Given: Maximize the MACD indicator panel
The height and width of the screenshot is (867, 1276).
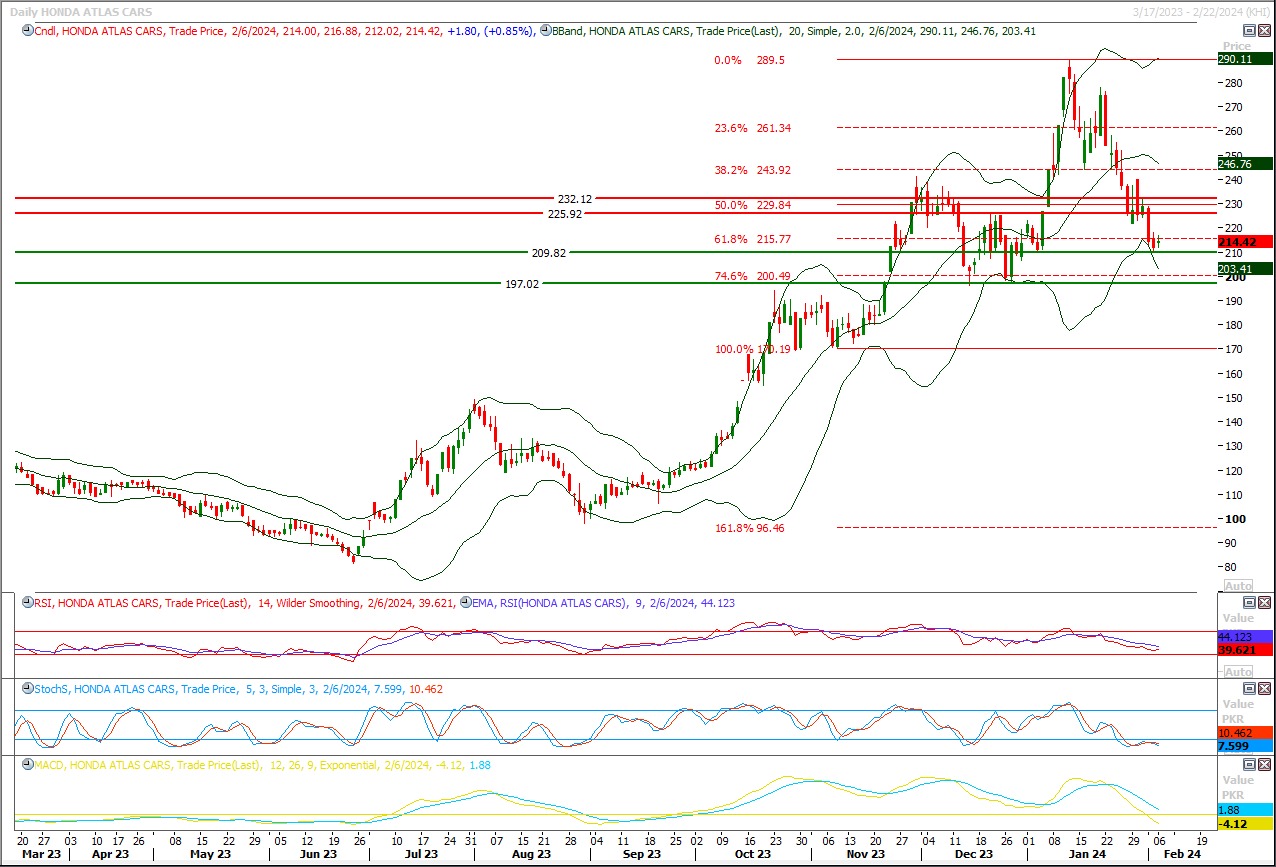Looking at the screenshot, I should (1249, 764).
